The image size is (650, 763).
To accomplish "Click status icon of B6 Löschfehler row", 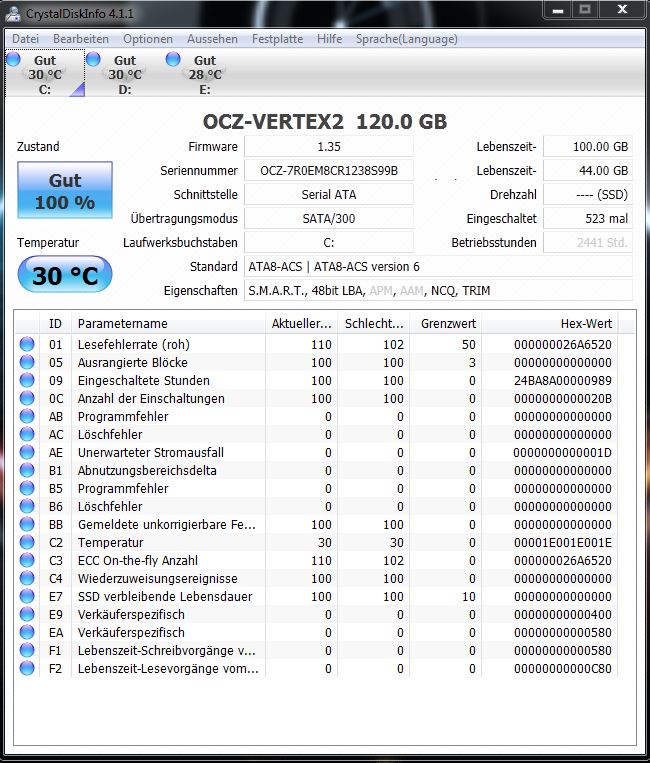I will click(27, 506).
